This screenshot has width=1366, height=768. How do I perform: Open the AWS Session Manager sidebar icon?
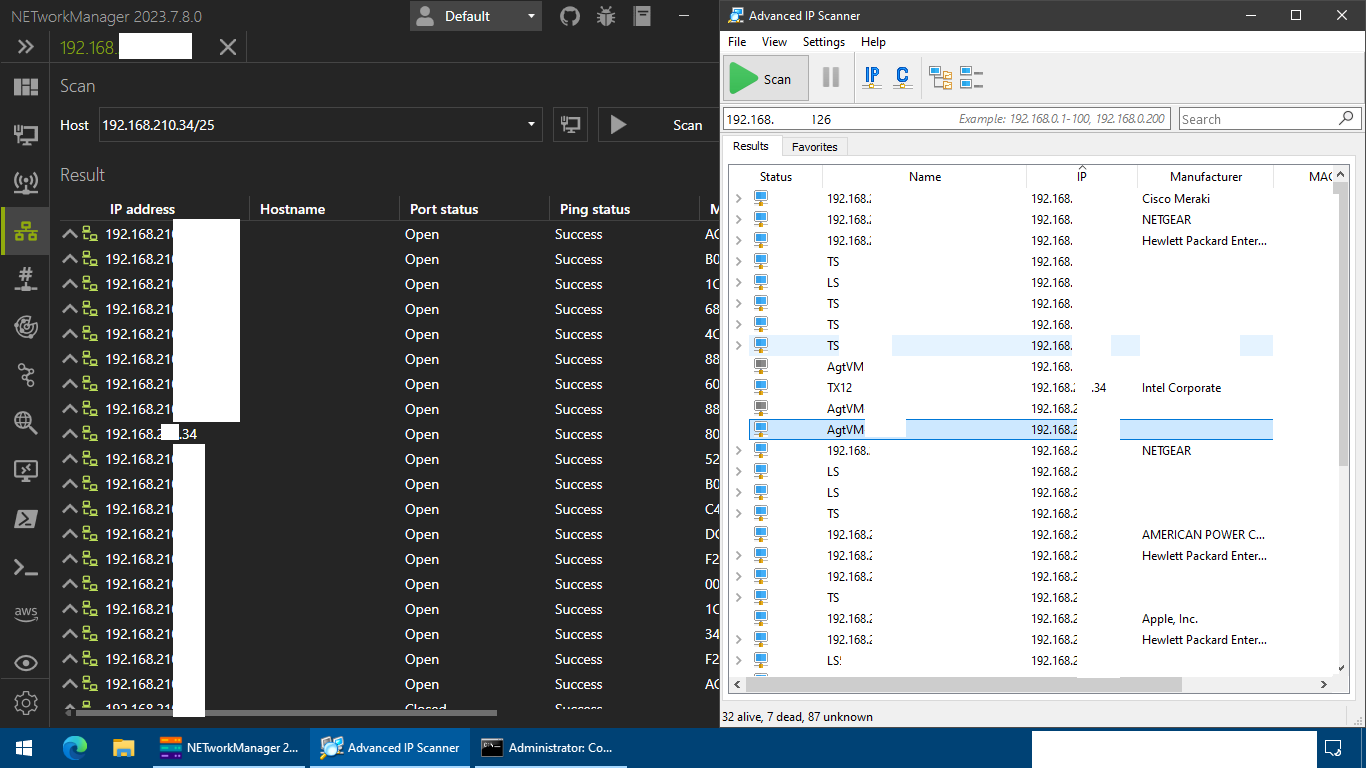[x=25, y=614]
